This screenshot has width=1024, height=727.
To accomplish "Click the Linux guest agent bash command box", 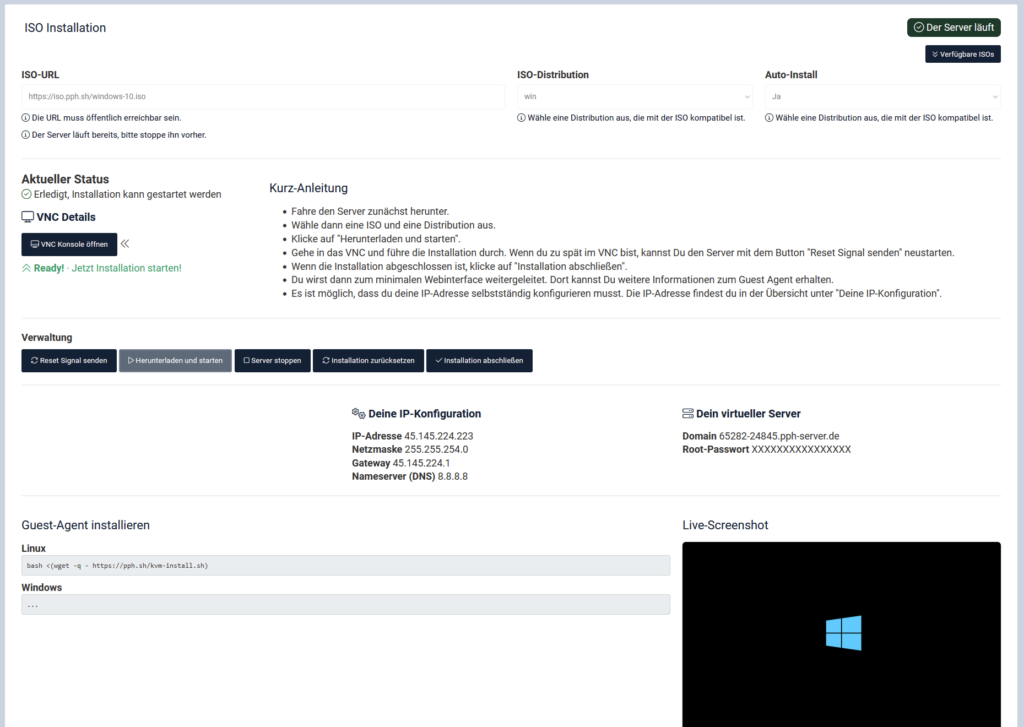I will [345, 566].
